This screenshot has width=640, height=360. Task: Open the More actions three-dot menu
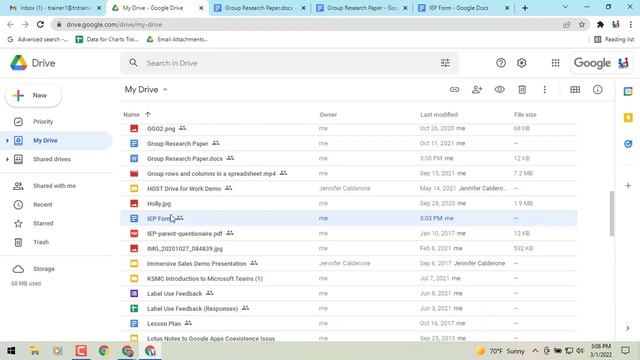click(x=544, y=89)
